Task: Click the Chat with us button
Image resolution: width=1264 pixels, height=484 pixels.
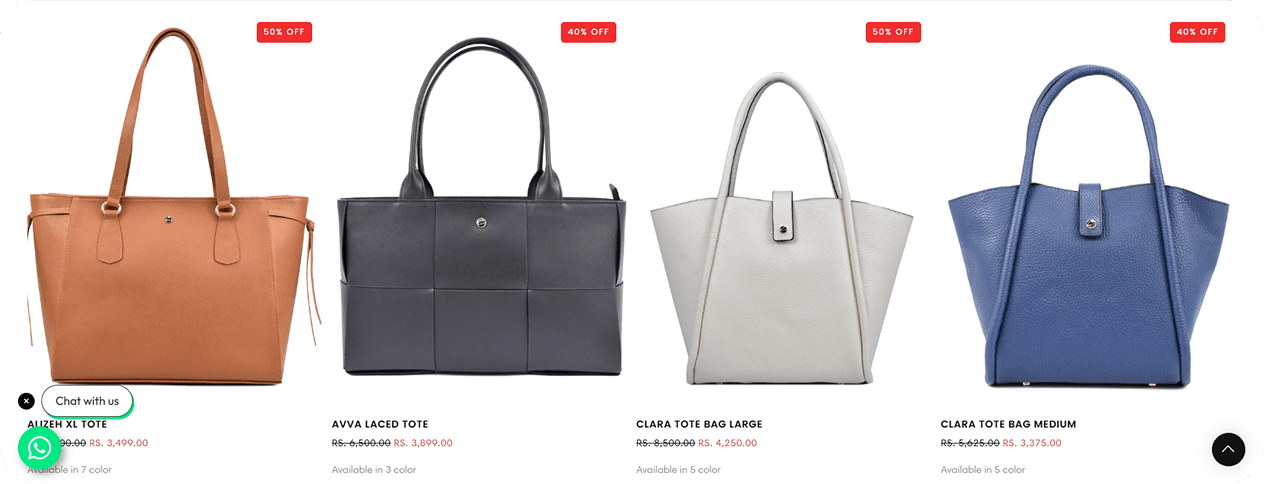Action: pos(87,401)
